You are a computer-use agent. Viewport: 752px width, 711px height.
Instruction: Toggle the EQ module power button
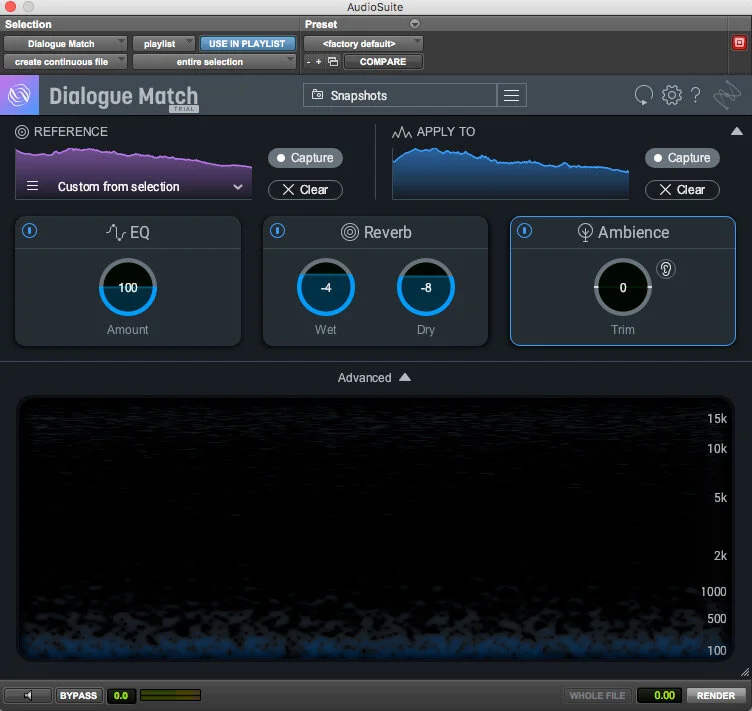coord(30,231)
